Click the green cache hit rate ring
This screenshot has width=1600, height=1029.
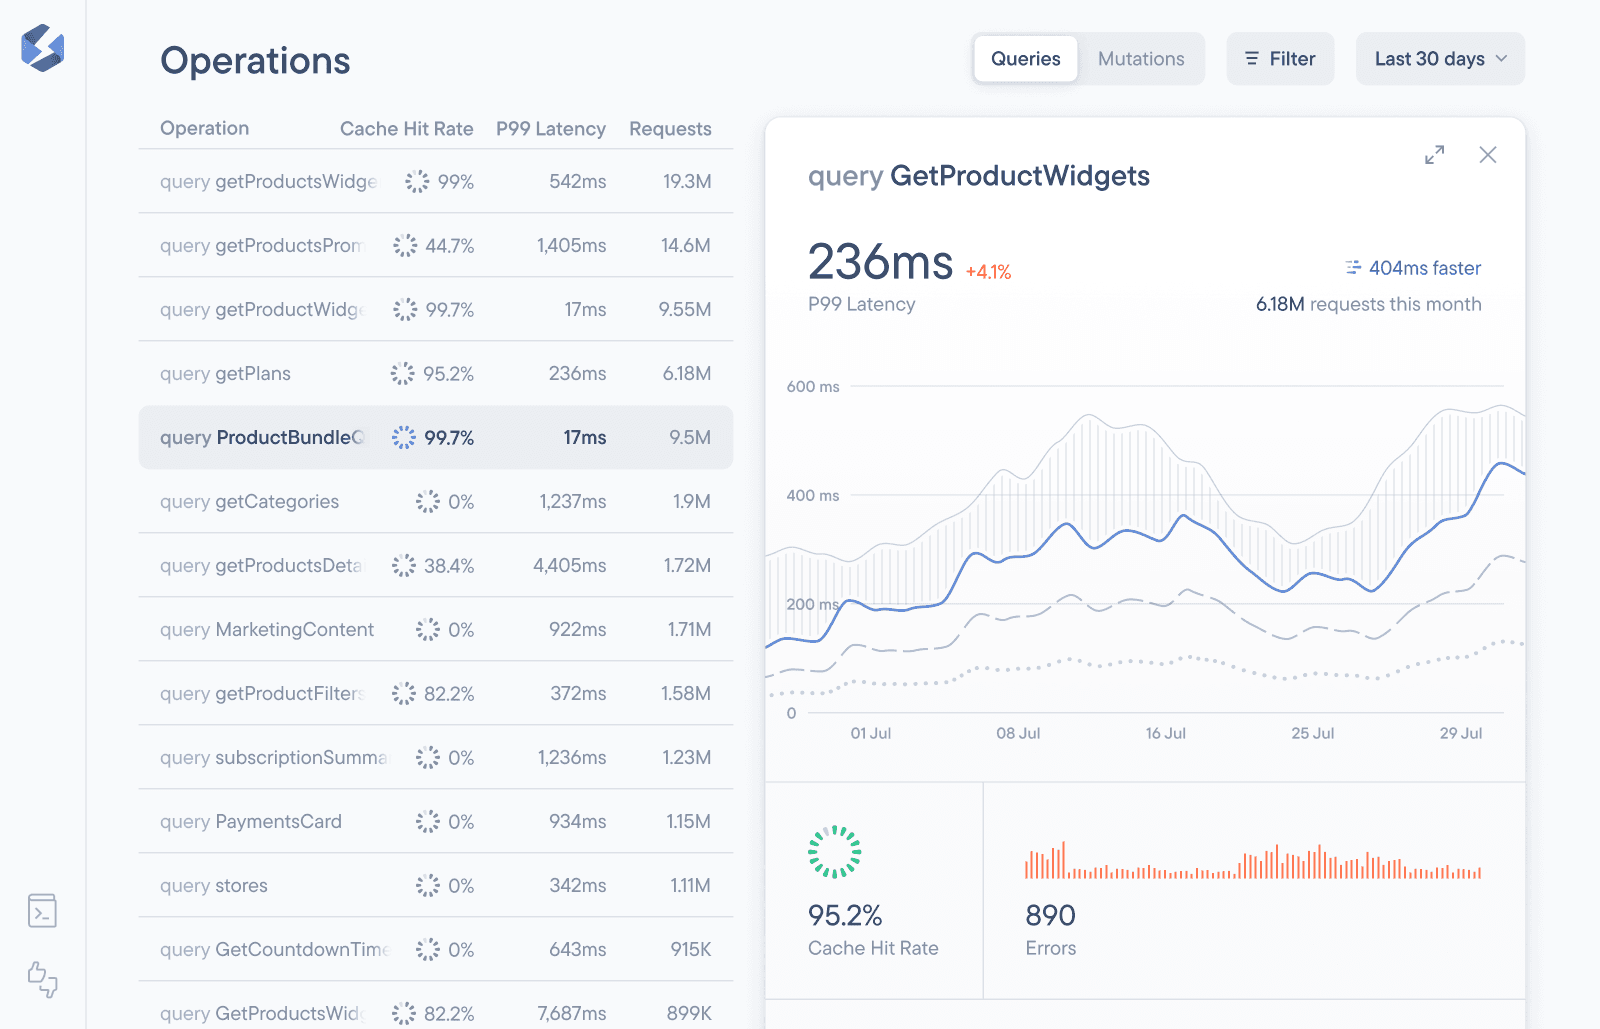pyautogui.click(x=834, y=852)
